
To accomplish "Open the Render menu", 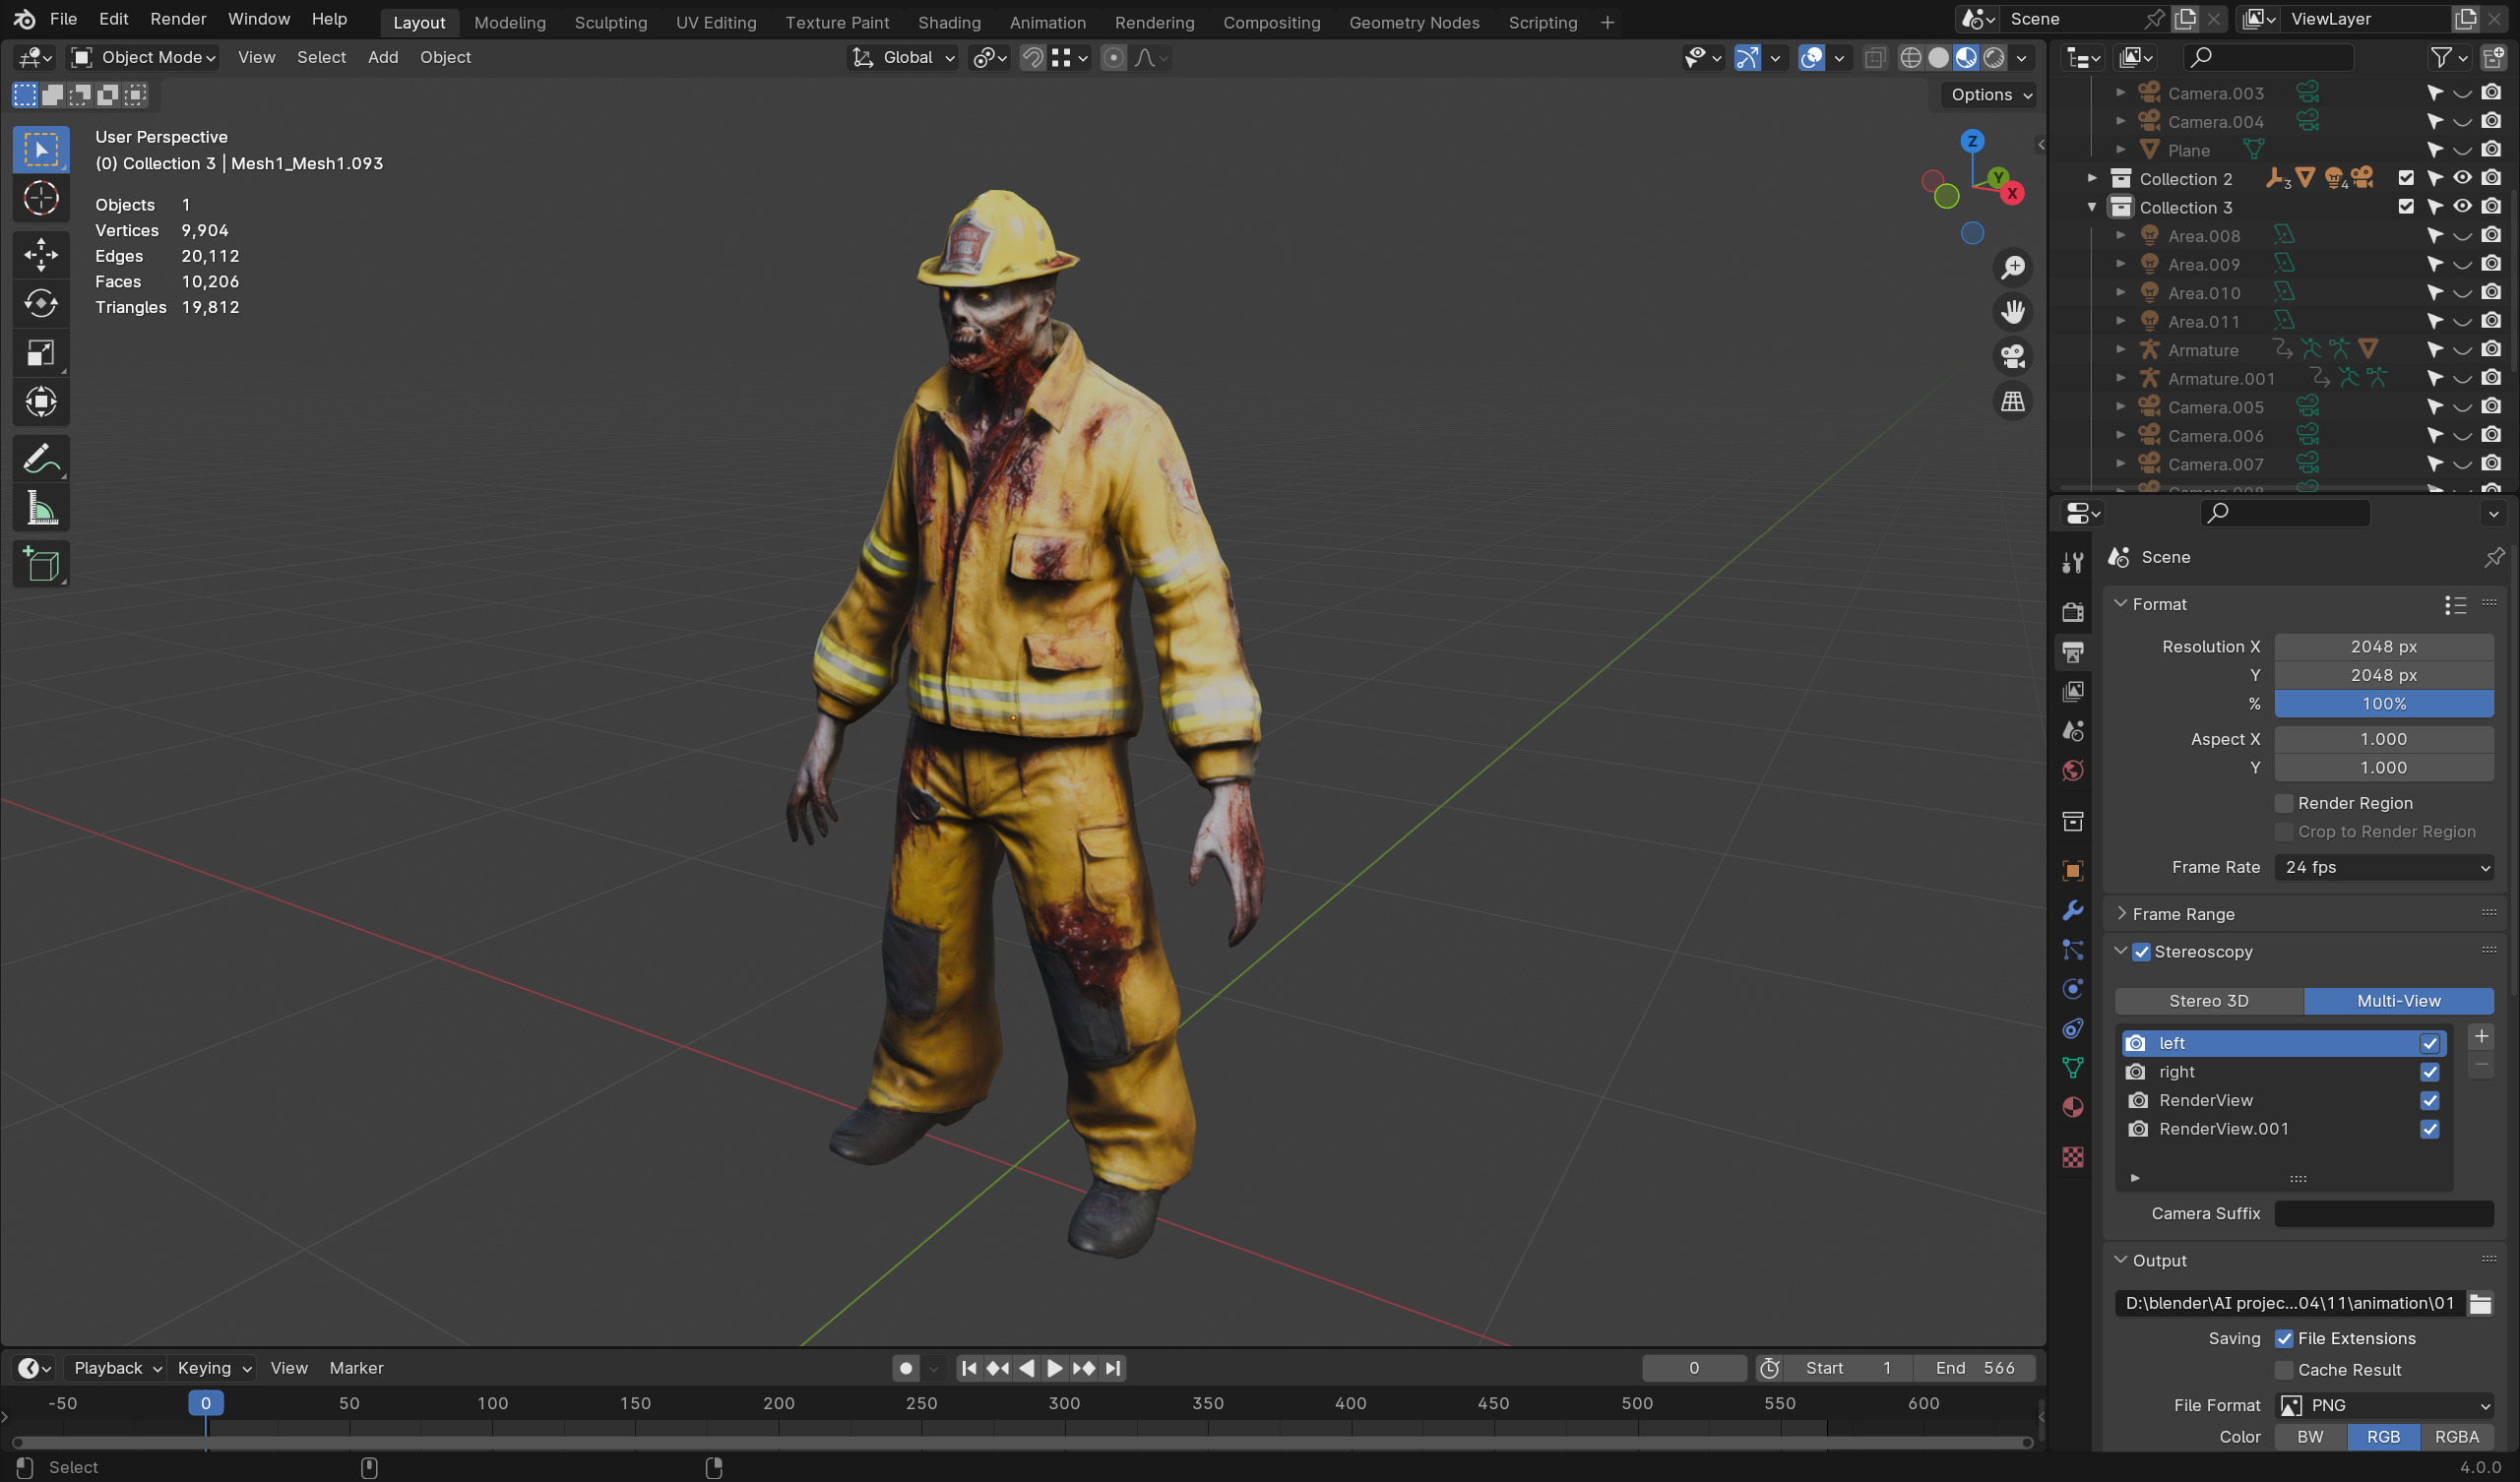I will pos(178,19).
